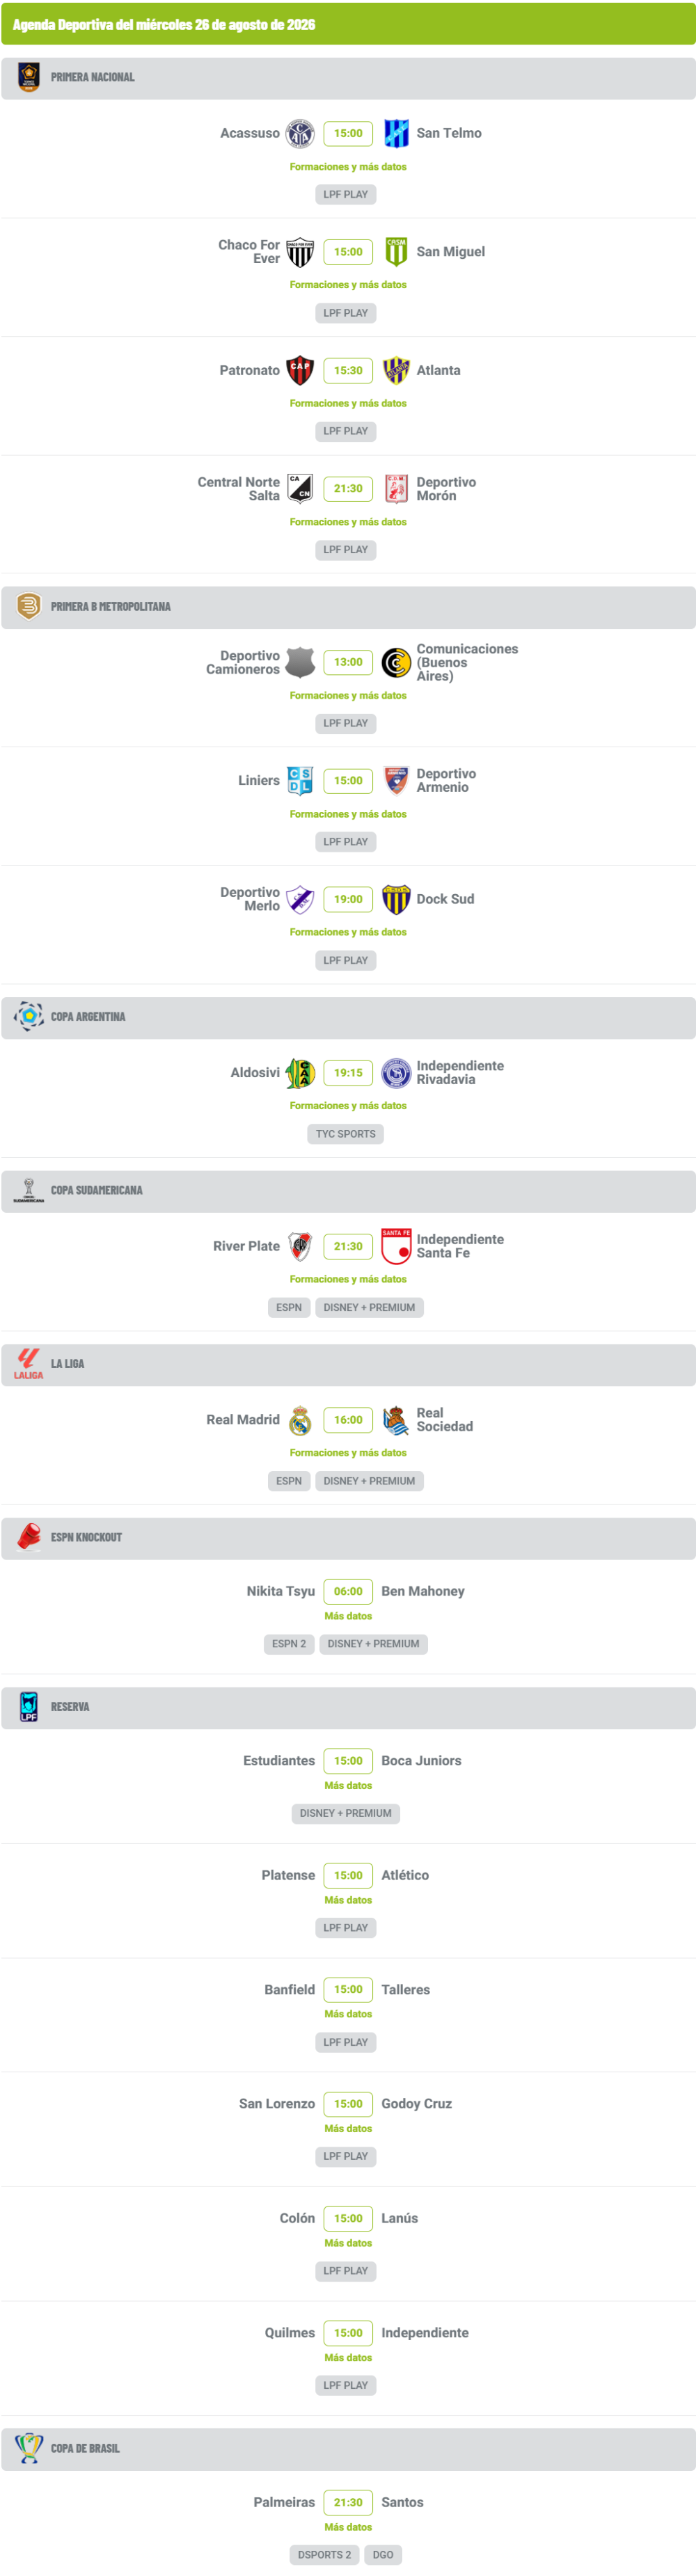Click the Copa Argentina league logo
The image size is (696, 2576).
click(29, 1016)
